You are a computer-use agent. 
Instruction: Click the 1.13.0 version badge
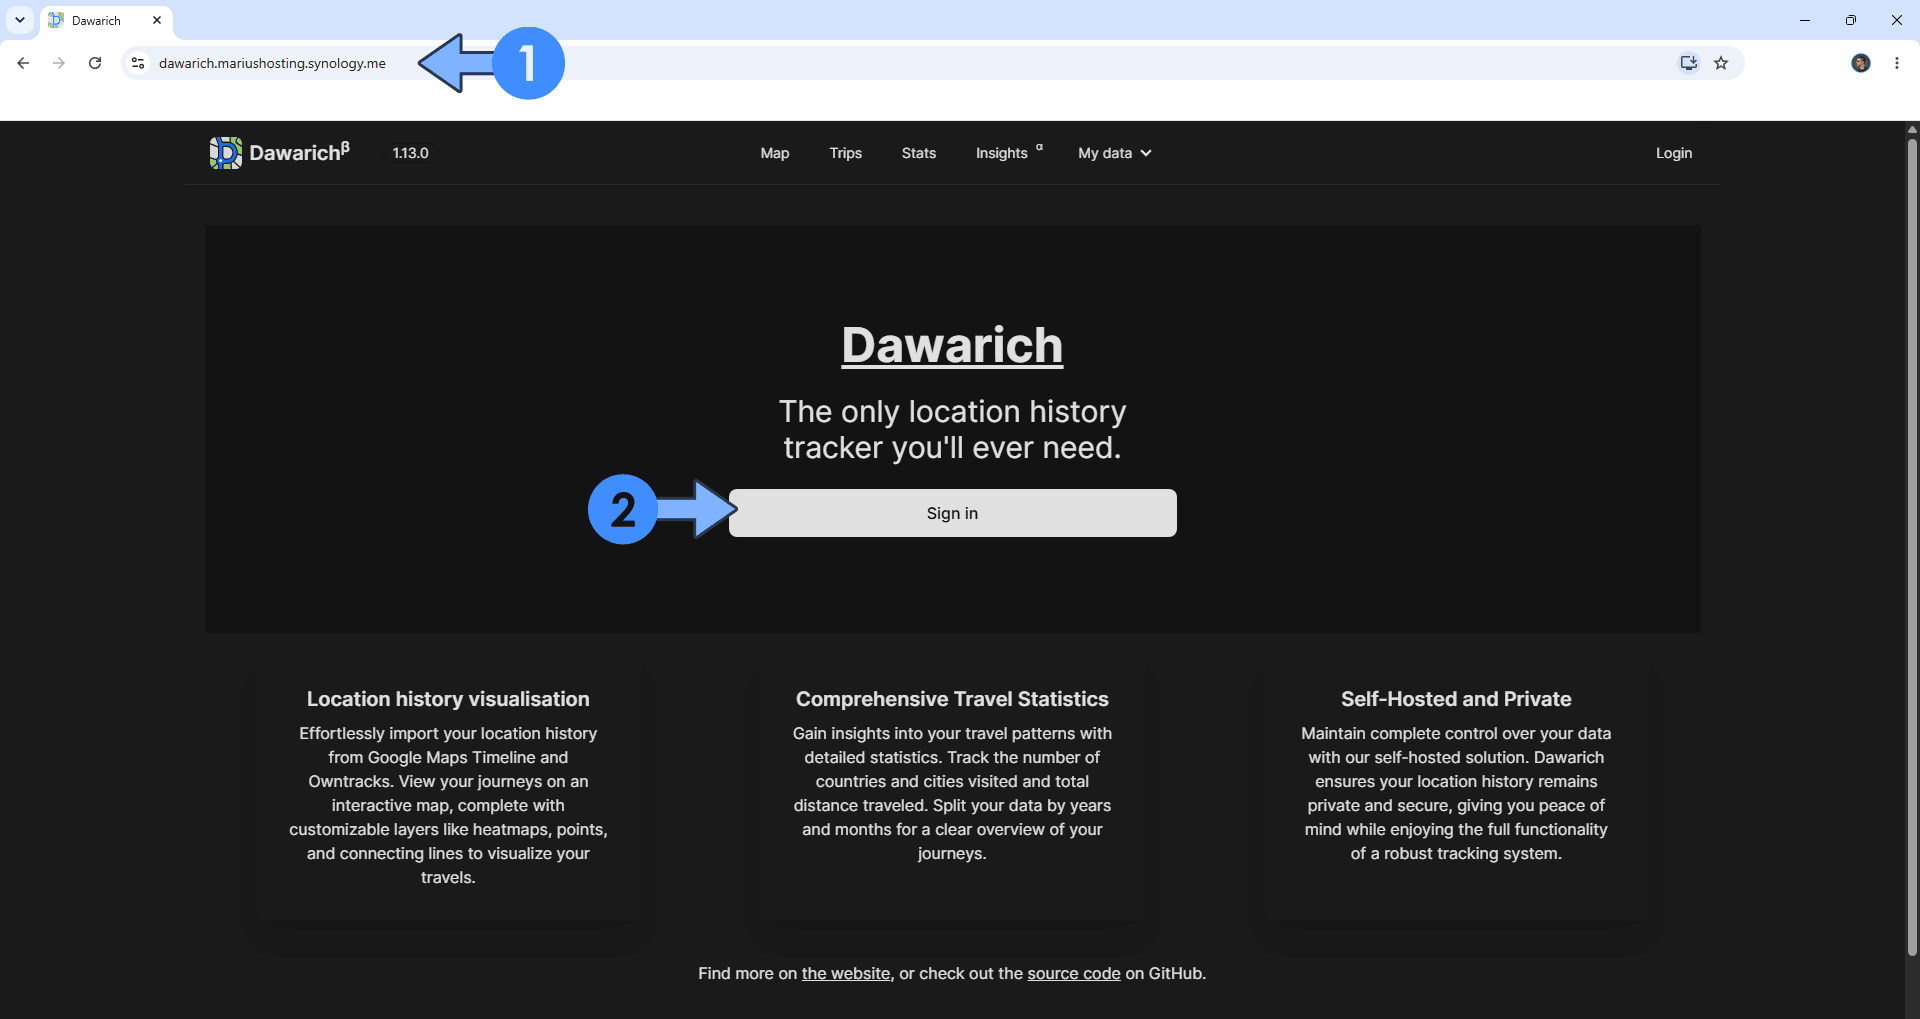tap(410, 153)
